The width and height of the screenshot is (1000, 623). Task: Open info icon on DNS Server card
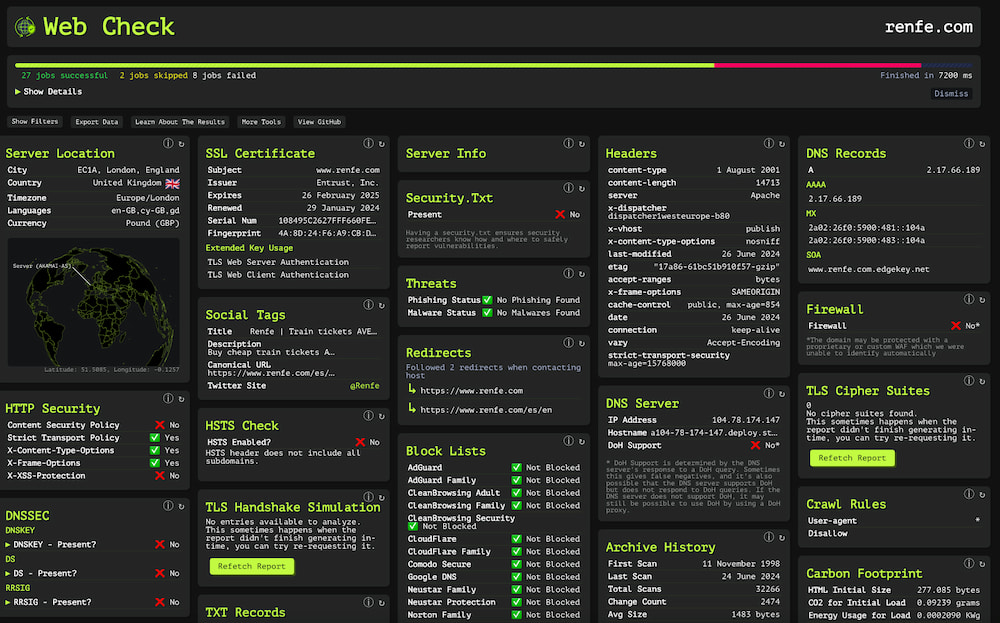pos(768,393)
